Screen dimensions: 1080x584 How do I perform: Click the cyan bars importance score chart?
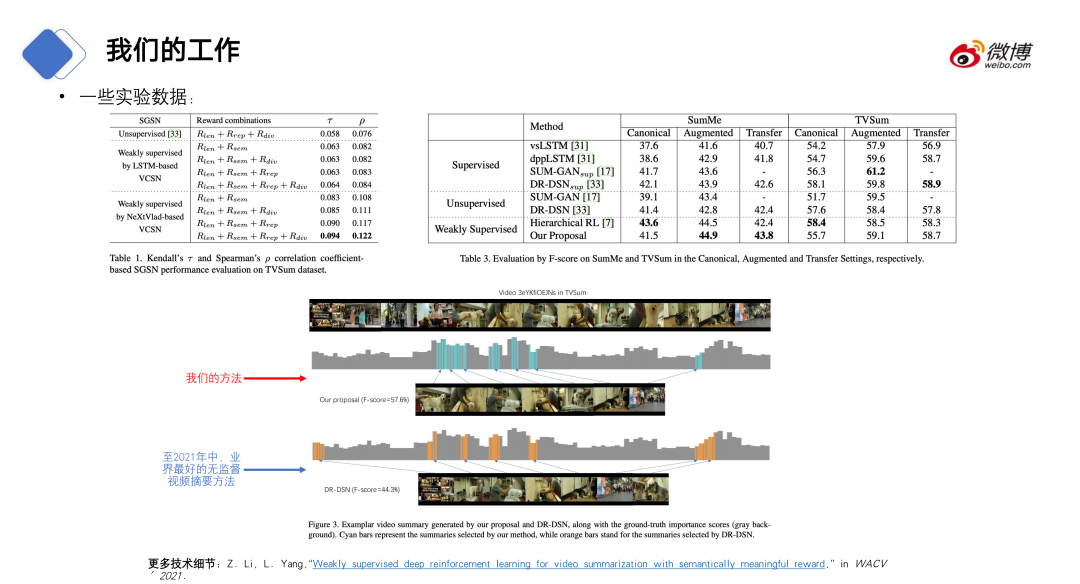(x=541, y=354)
